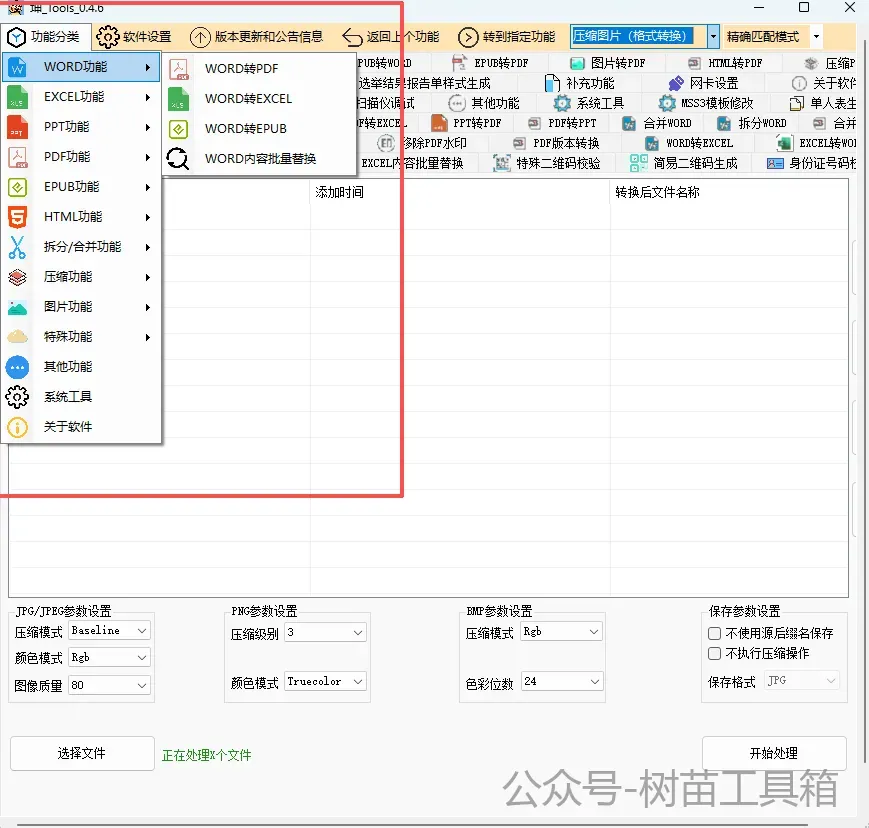The image size is (869, 828).
Task: Click the 转换后文件名称 column header
Action: click(x=657, y=192)
